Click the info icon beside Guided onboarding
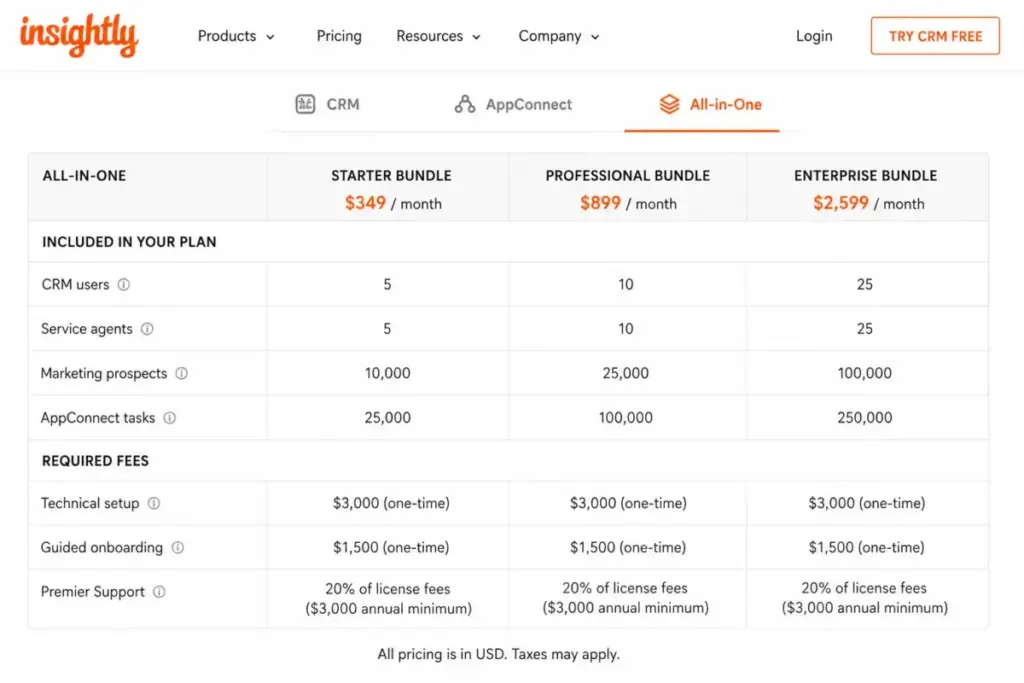The image size is (1024, 683). pyautogui.click(x=178, y=547)
